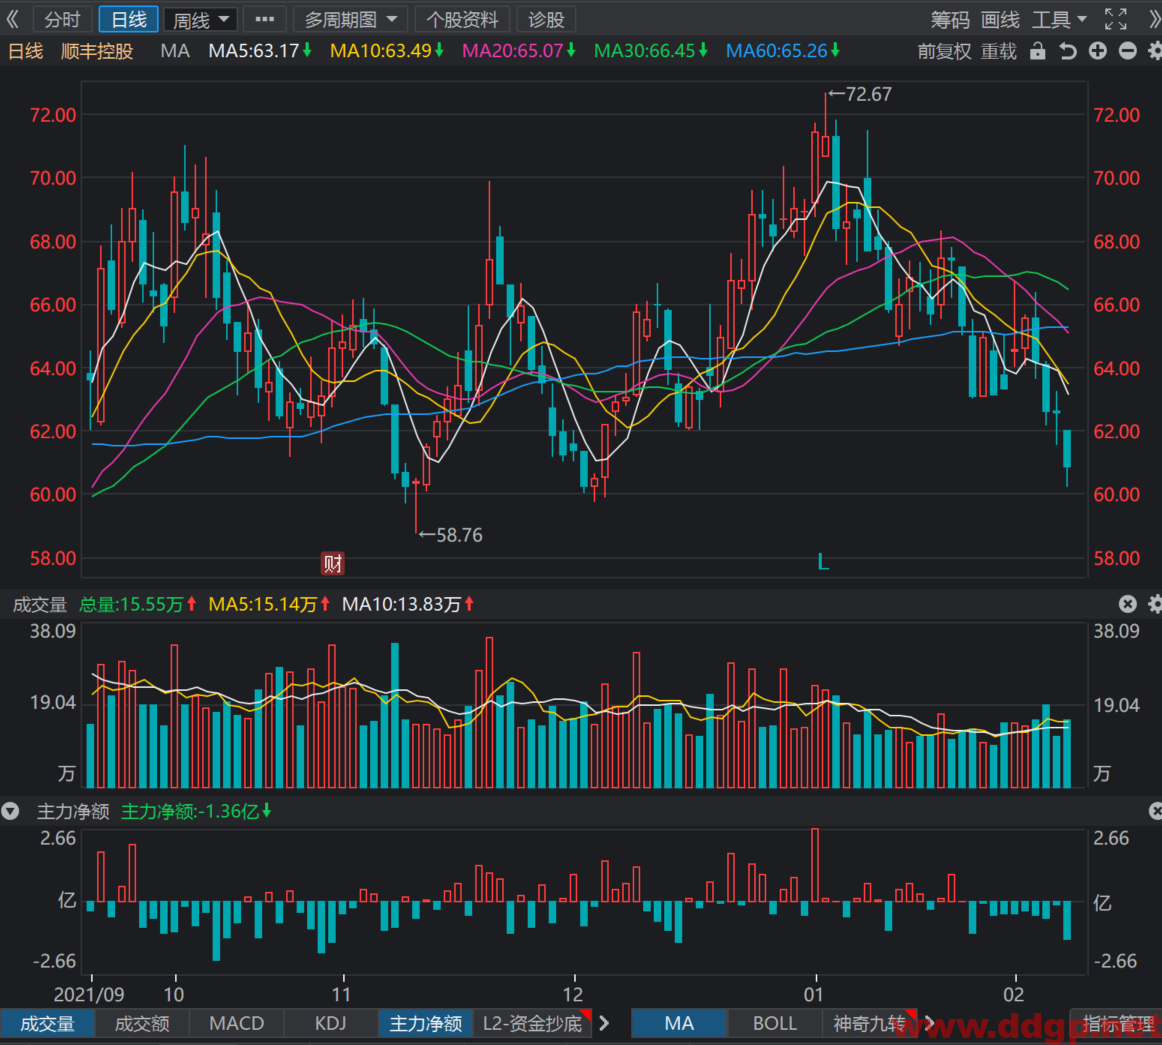The height and width of the screenshot is (1045, 1162).
Task: Click 重载 to reload data
Action: [x=999, y=51]
